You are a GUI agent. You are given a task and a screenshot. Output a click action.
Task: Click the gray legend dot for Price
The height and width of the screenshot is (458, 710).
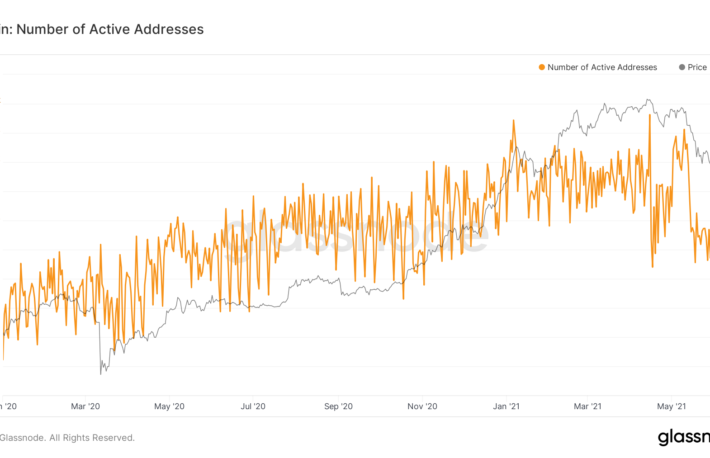pyautogui.click(x=682, y=67)
